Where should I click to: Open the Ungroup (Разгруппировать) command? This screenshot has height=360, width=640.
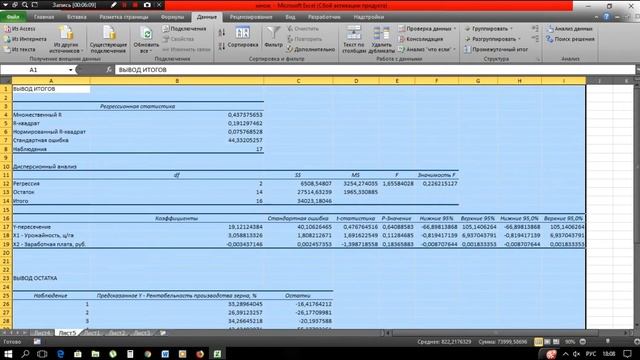click(x=490, y=39)
